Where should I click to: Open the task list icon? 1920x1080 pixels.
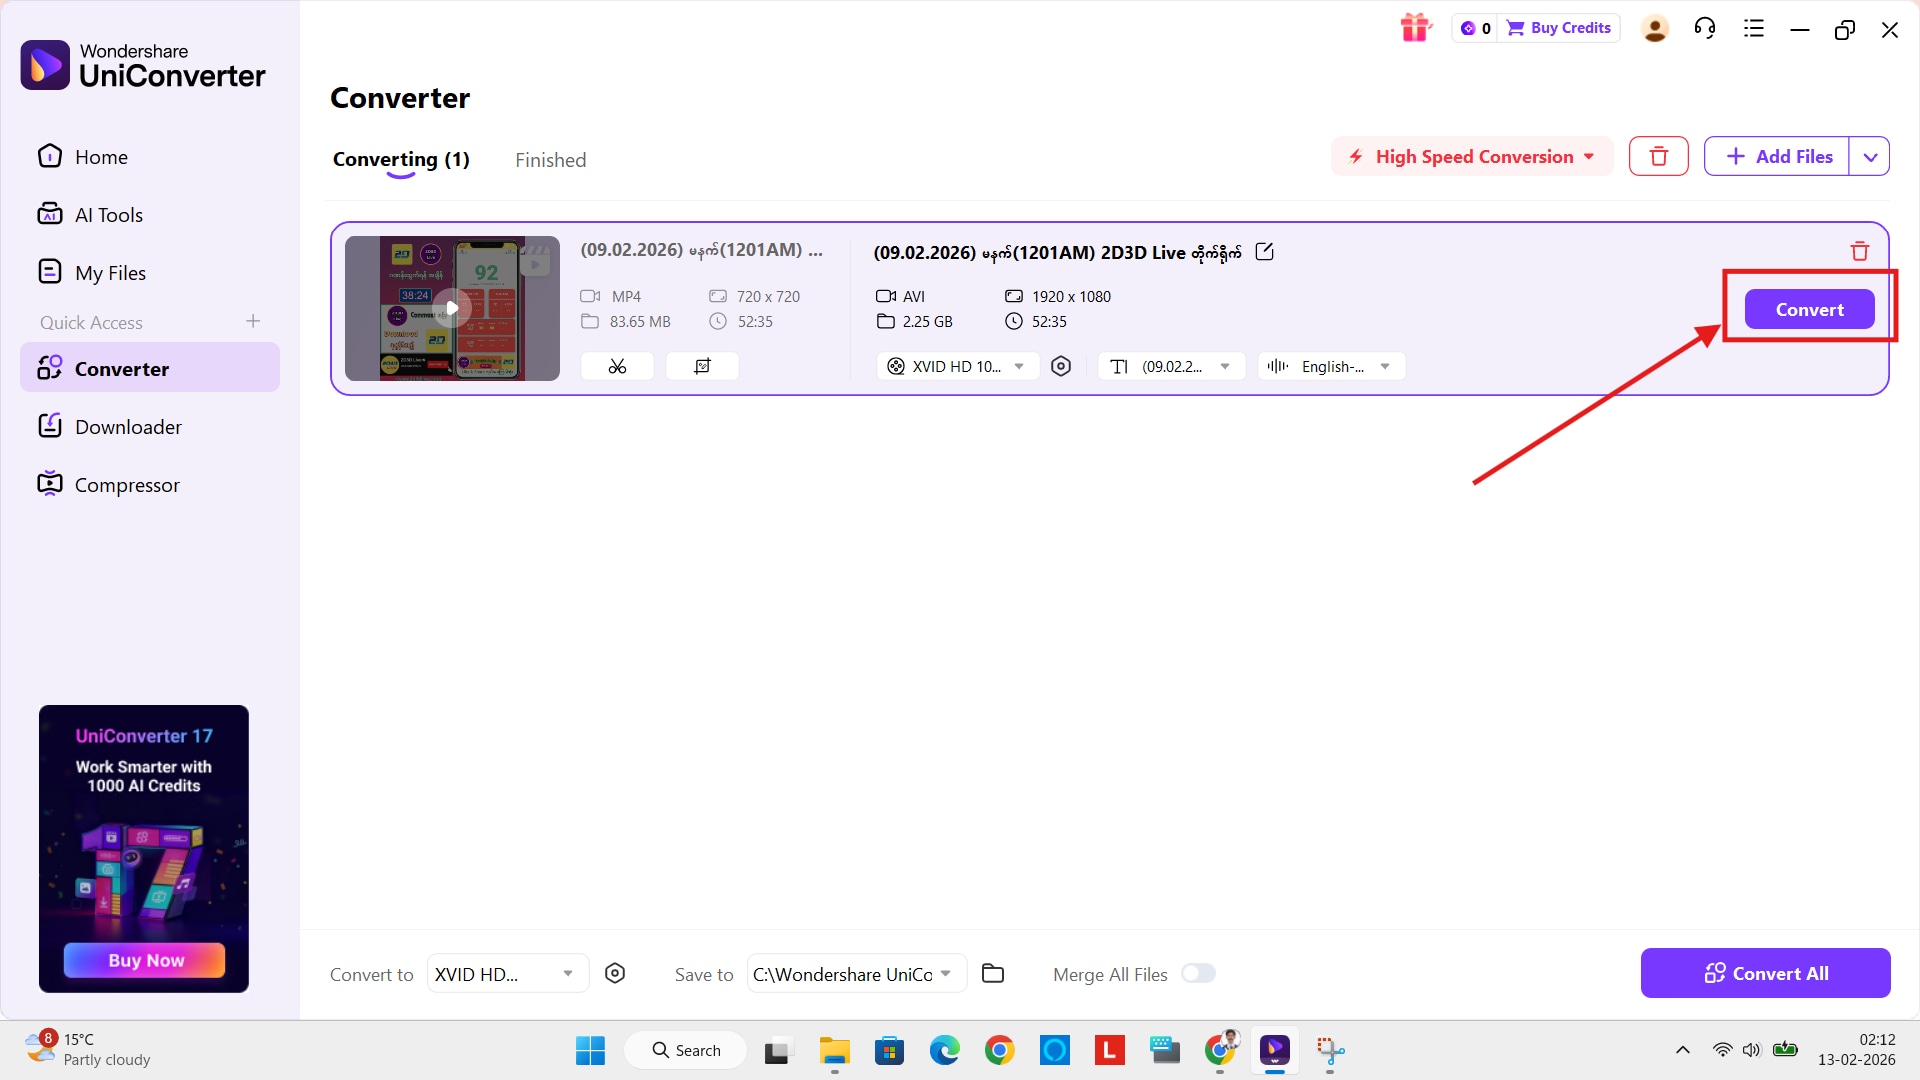(x=1753, y=27)
